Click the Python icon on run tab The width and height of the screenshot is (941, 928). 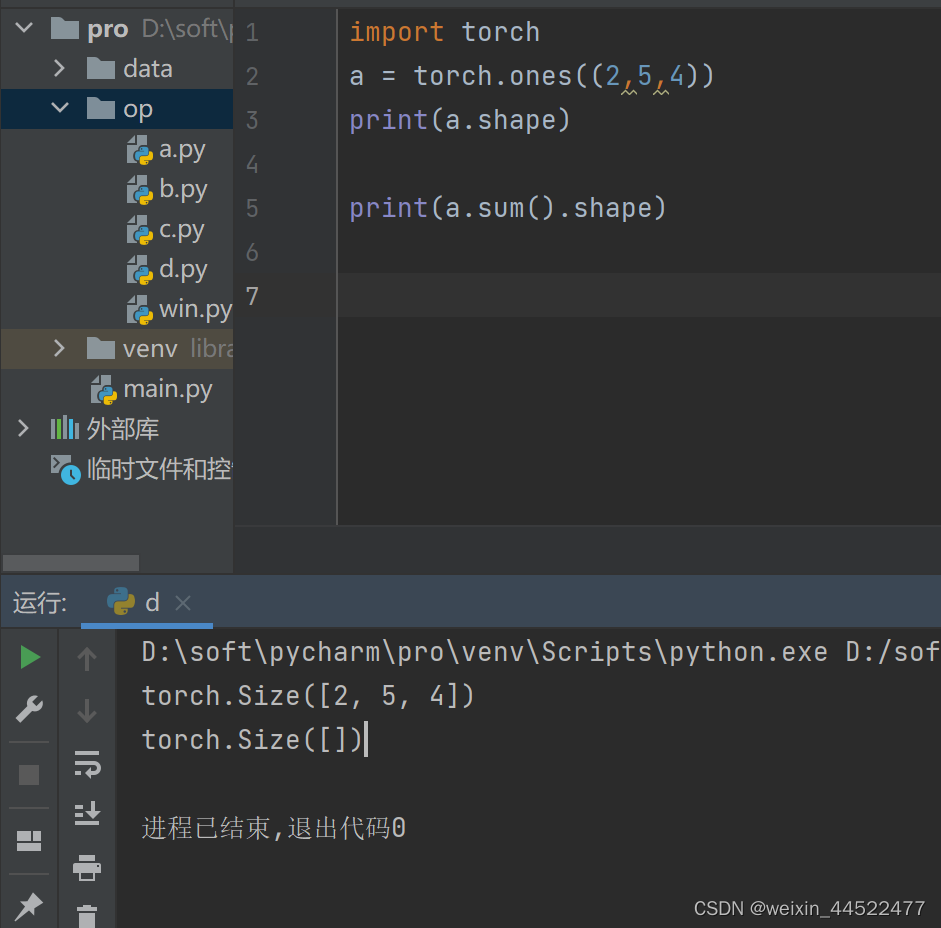[x=121, y=601]
